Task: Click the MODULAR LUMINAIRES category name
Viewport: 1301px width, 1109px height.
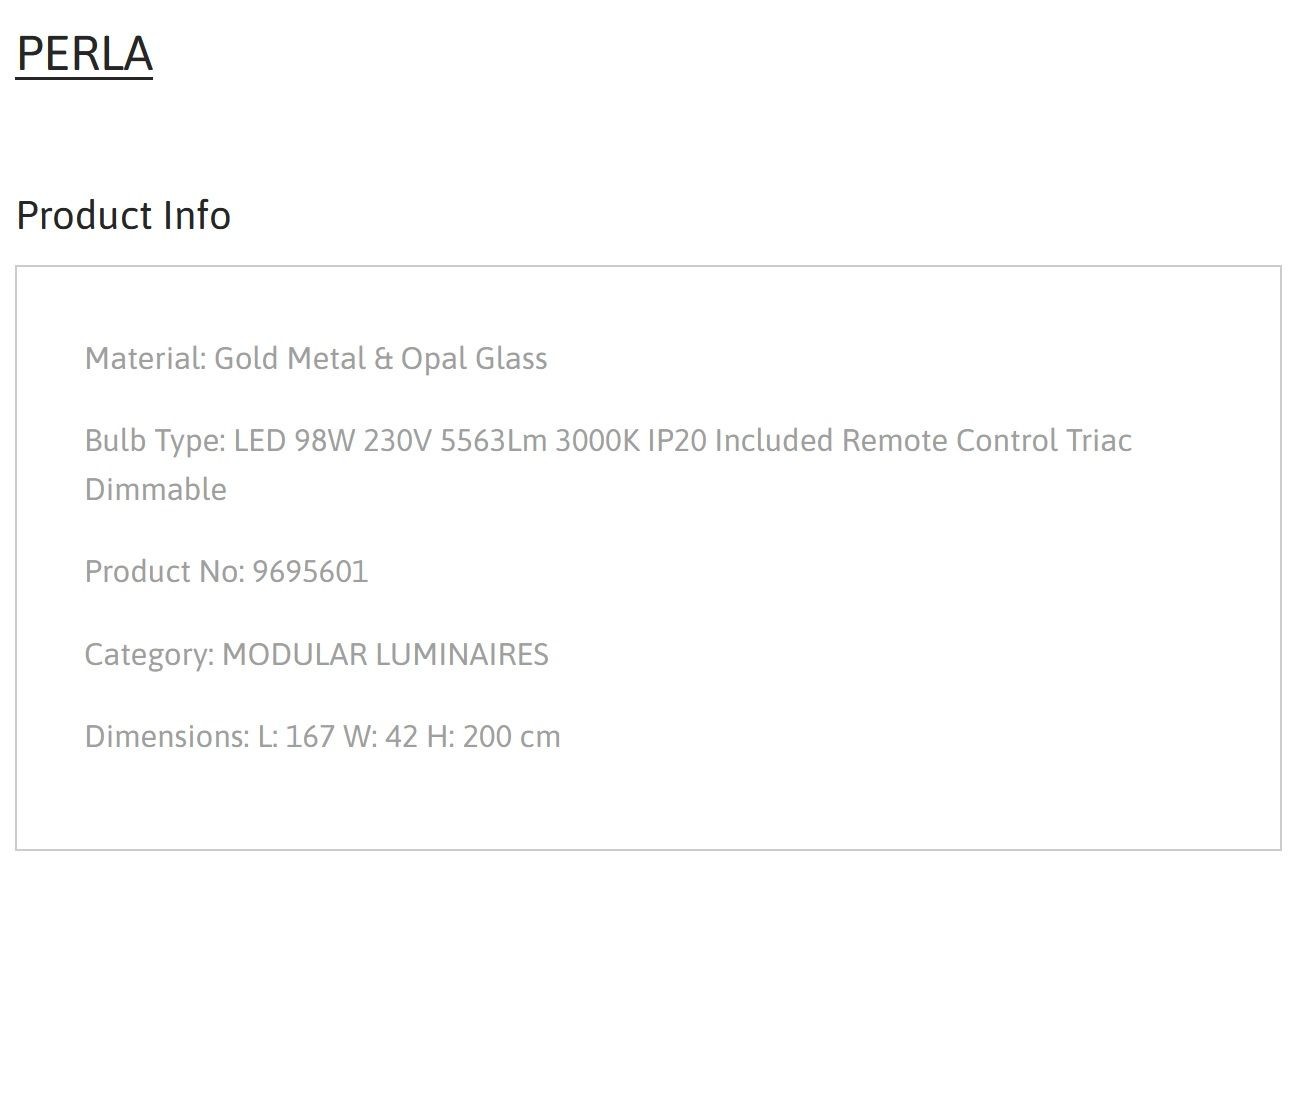Action: point(385,654)
